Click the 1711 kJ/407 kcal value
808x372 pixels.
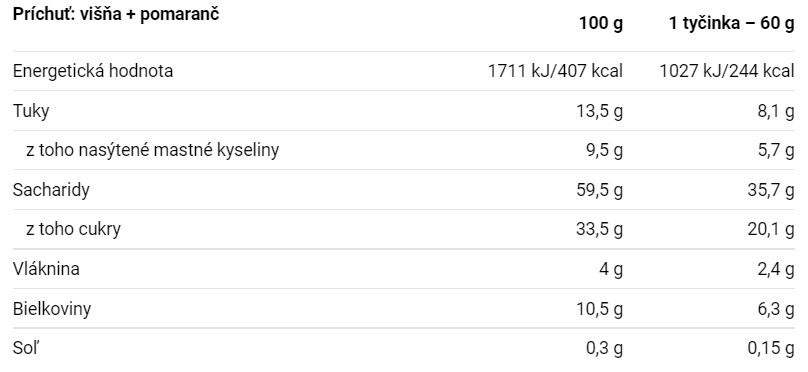pyautogui.click(x=555, y=71)
